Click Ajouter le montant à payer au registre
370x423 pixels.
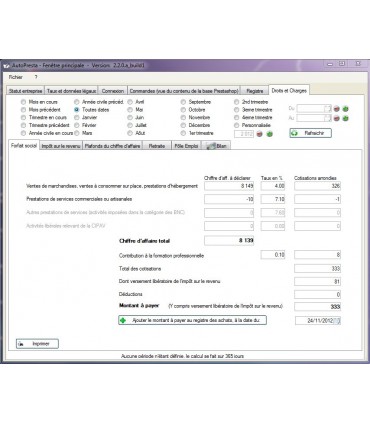pyautogui.click(x=192, y=320)
